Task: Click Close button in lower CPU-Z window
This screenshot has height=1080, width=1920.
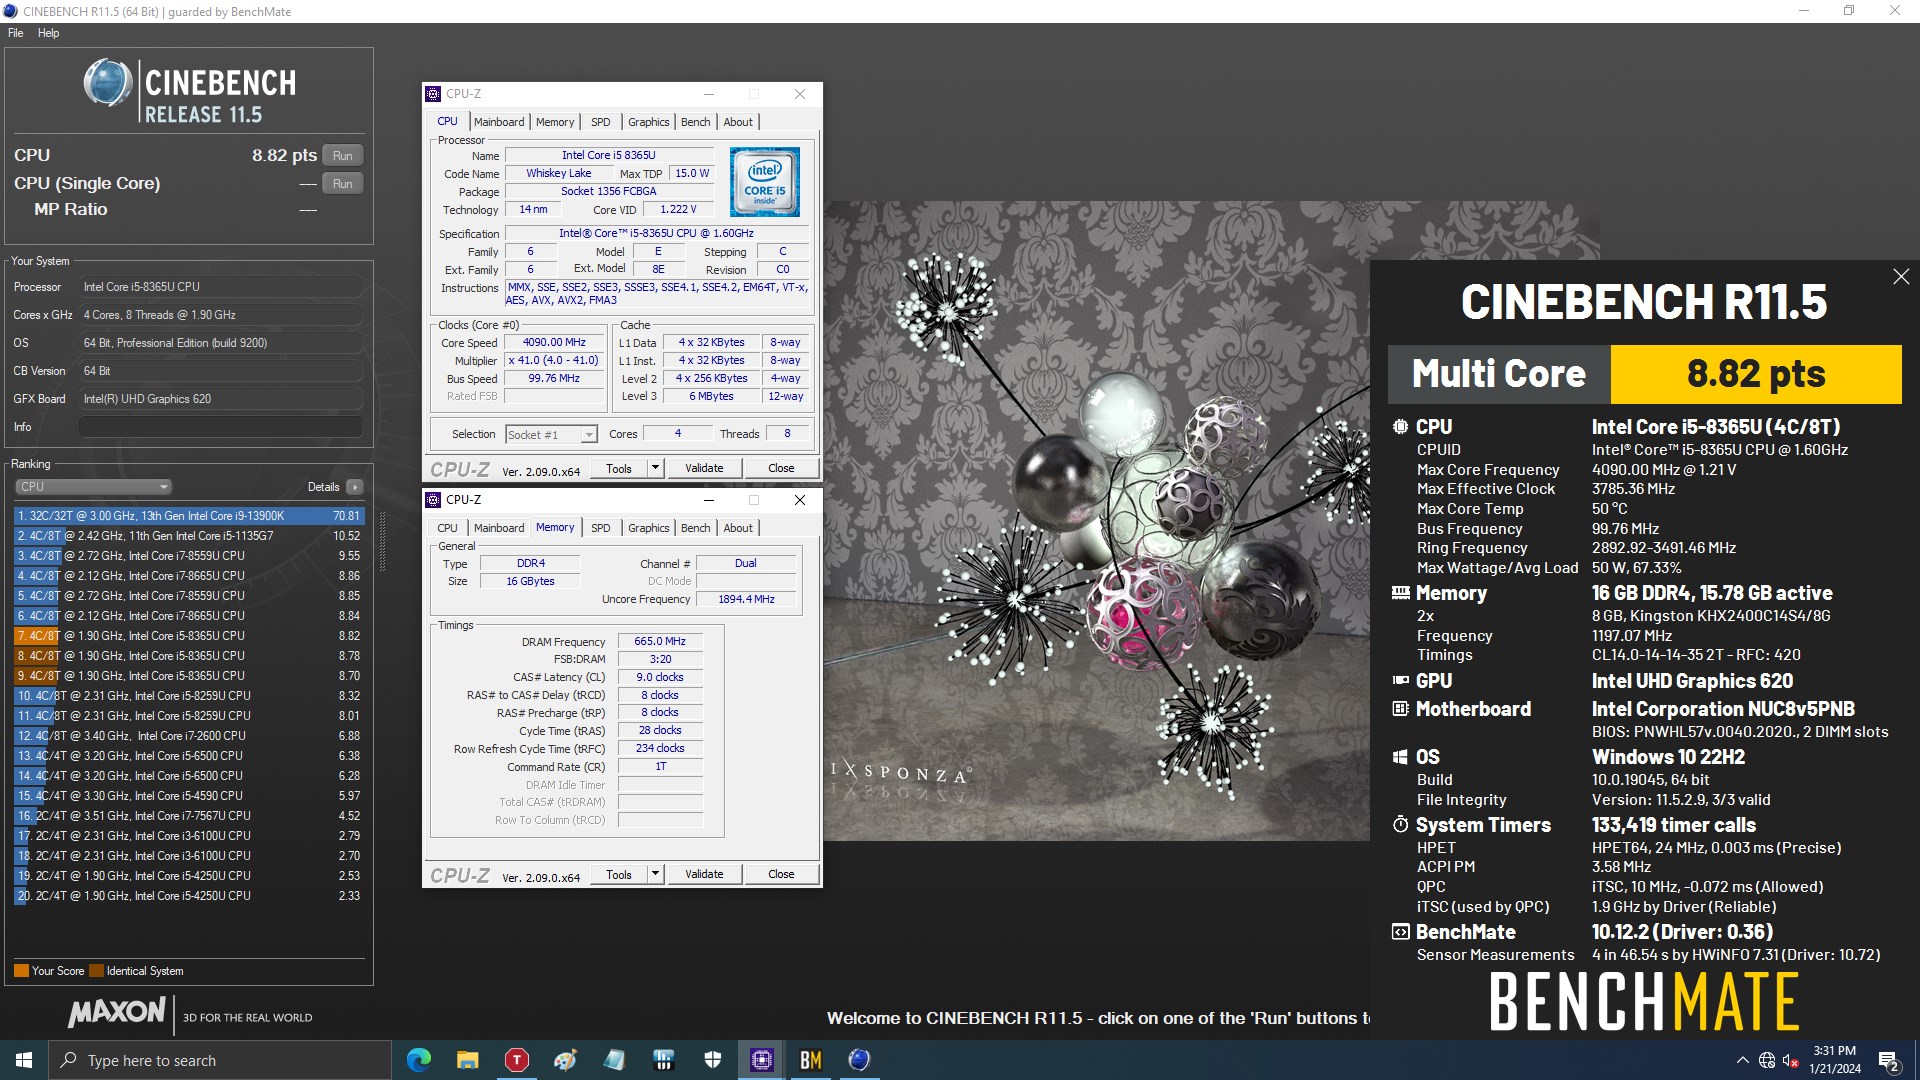Action: (x=781, y=874)
